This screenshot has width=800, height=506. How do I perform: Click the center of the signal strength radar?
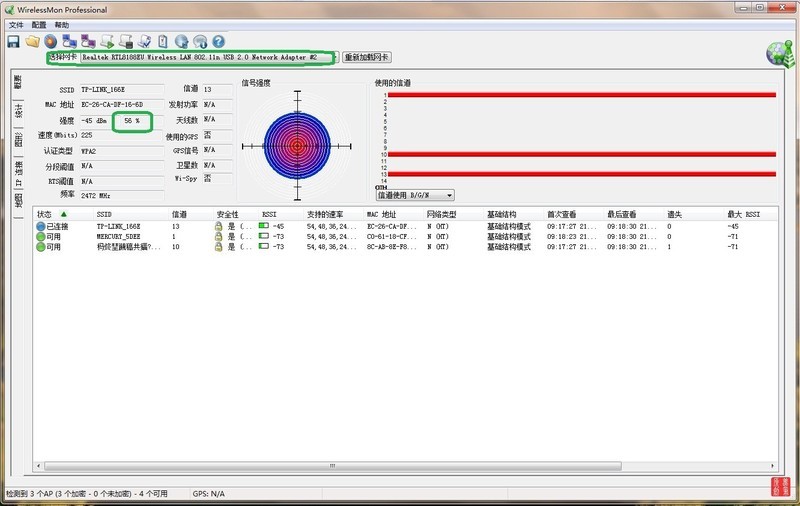[x=297, y=146]
